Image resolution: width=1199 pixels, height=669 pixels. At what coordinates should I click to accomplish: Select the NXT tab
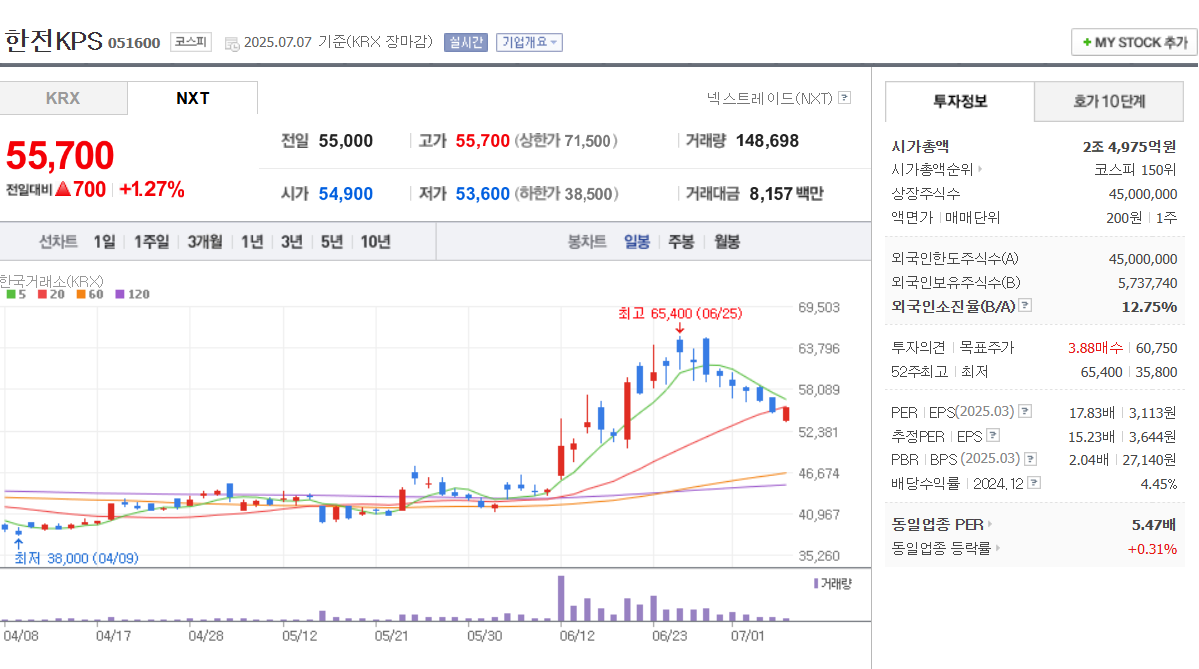193,98
